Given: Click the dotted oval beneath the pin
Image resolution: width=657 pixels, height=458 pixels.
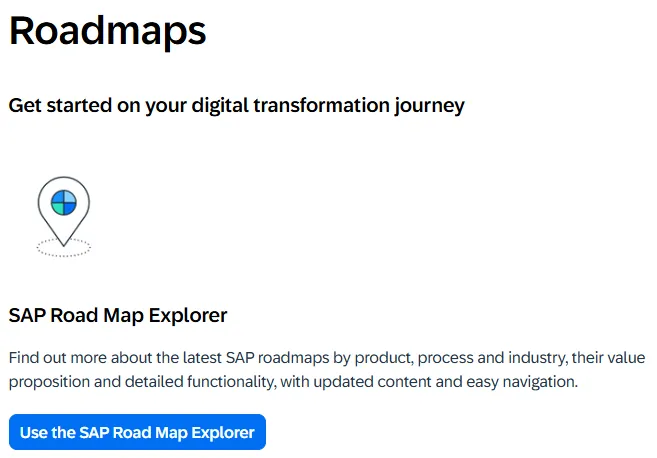Looking at the screenshot, I should click(63, 247).
